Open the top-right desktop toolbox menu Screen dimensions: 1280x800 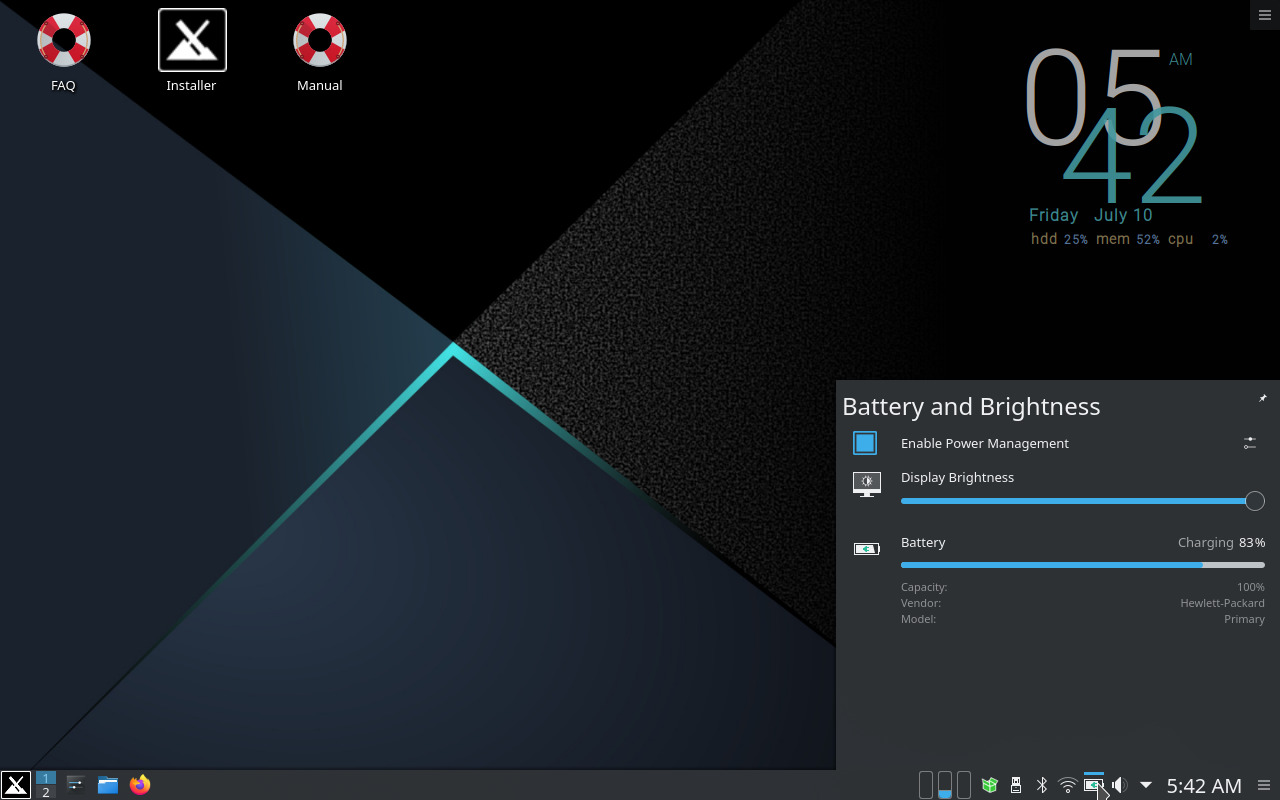click(x=1264, y=15)
